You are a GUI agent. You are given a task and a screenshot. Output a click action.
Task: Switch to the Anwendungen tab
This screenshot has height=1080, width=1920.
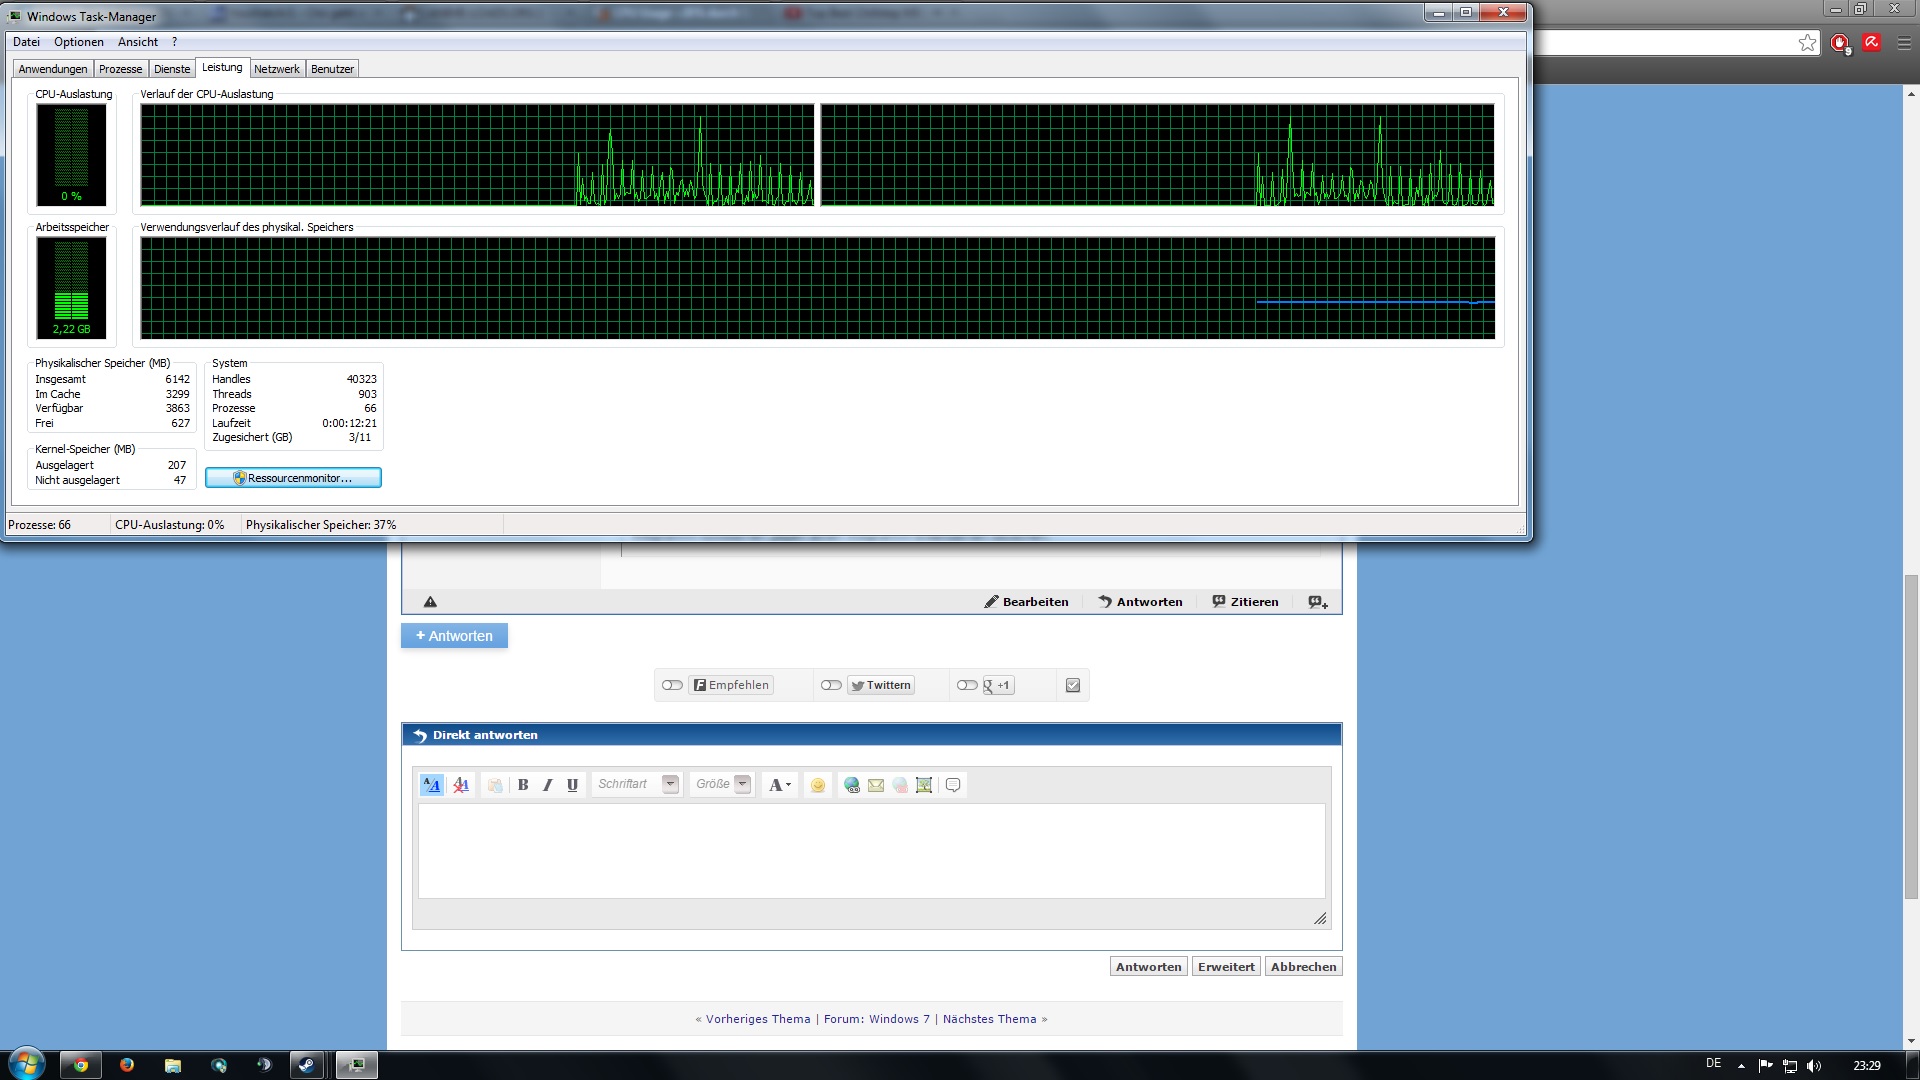point(53,69)
